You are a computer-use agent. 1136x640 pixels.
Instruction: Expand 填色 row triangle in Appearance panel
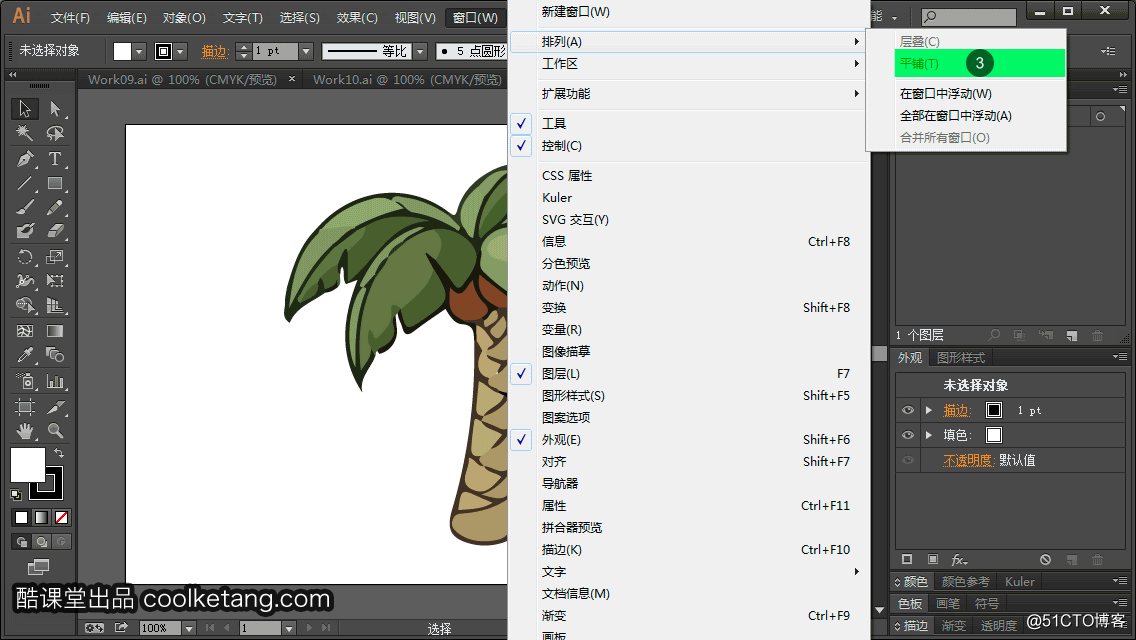point(929,435)
